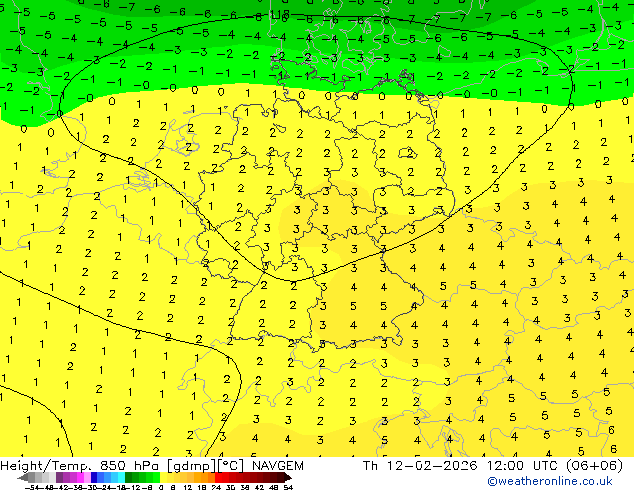
Task: Click the weatheronline.co.uk copyright link
Action: [x=550, y=481]
